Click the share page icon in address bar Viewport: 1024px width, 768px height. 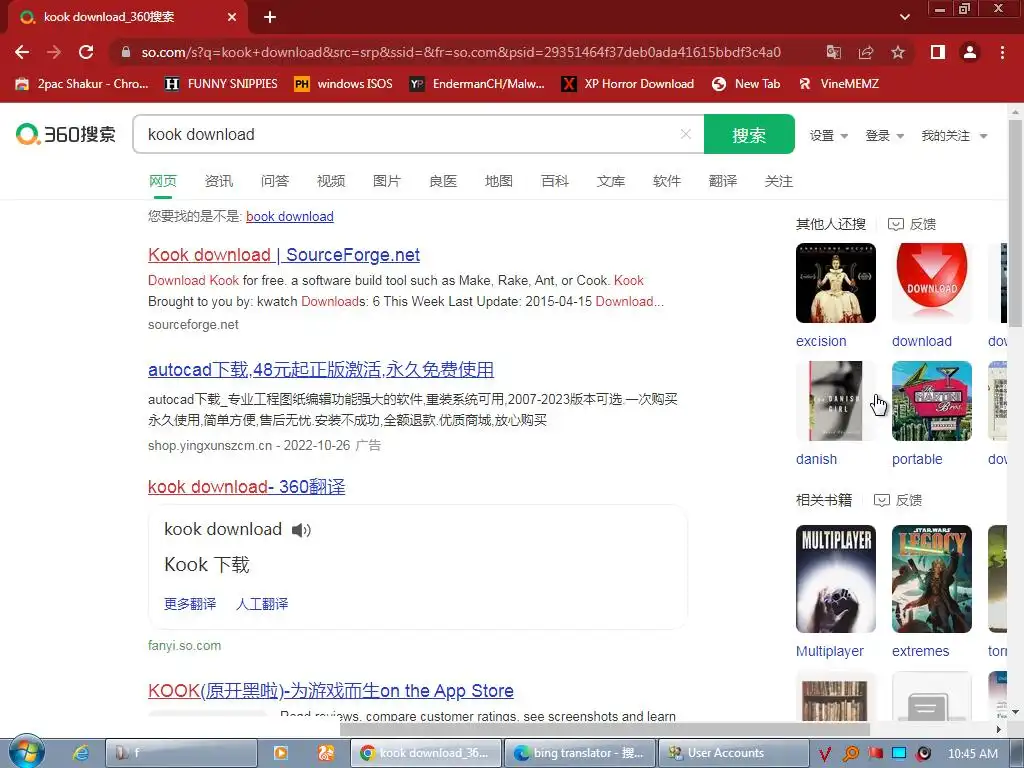(865, 52)
